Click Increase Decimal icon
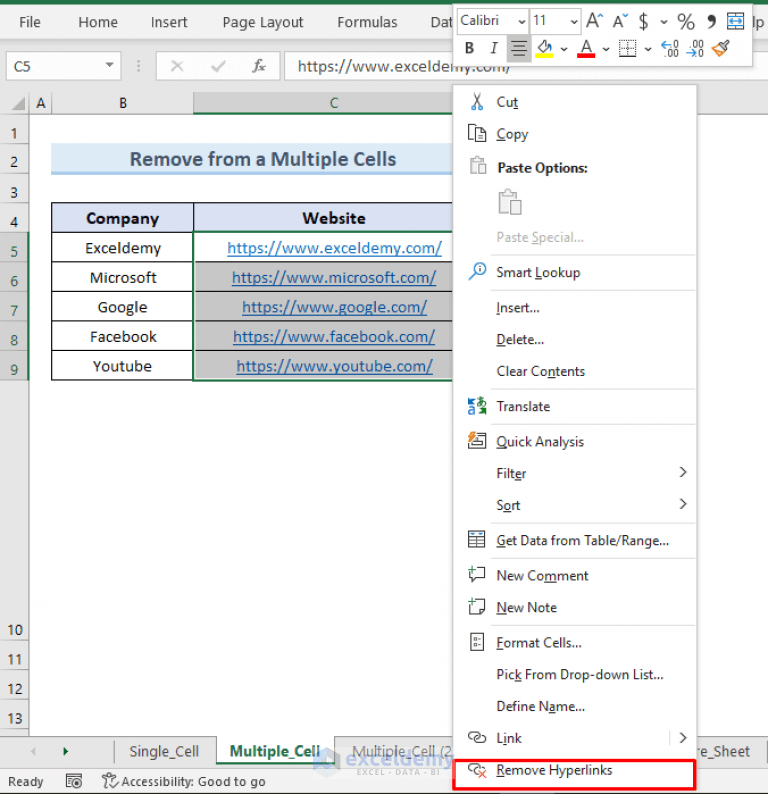768x794 pixels. click(670, 49)
